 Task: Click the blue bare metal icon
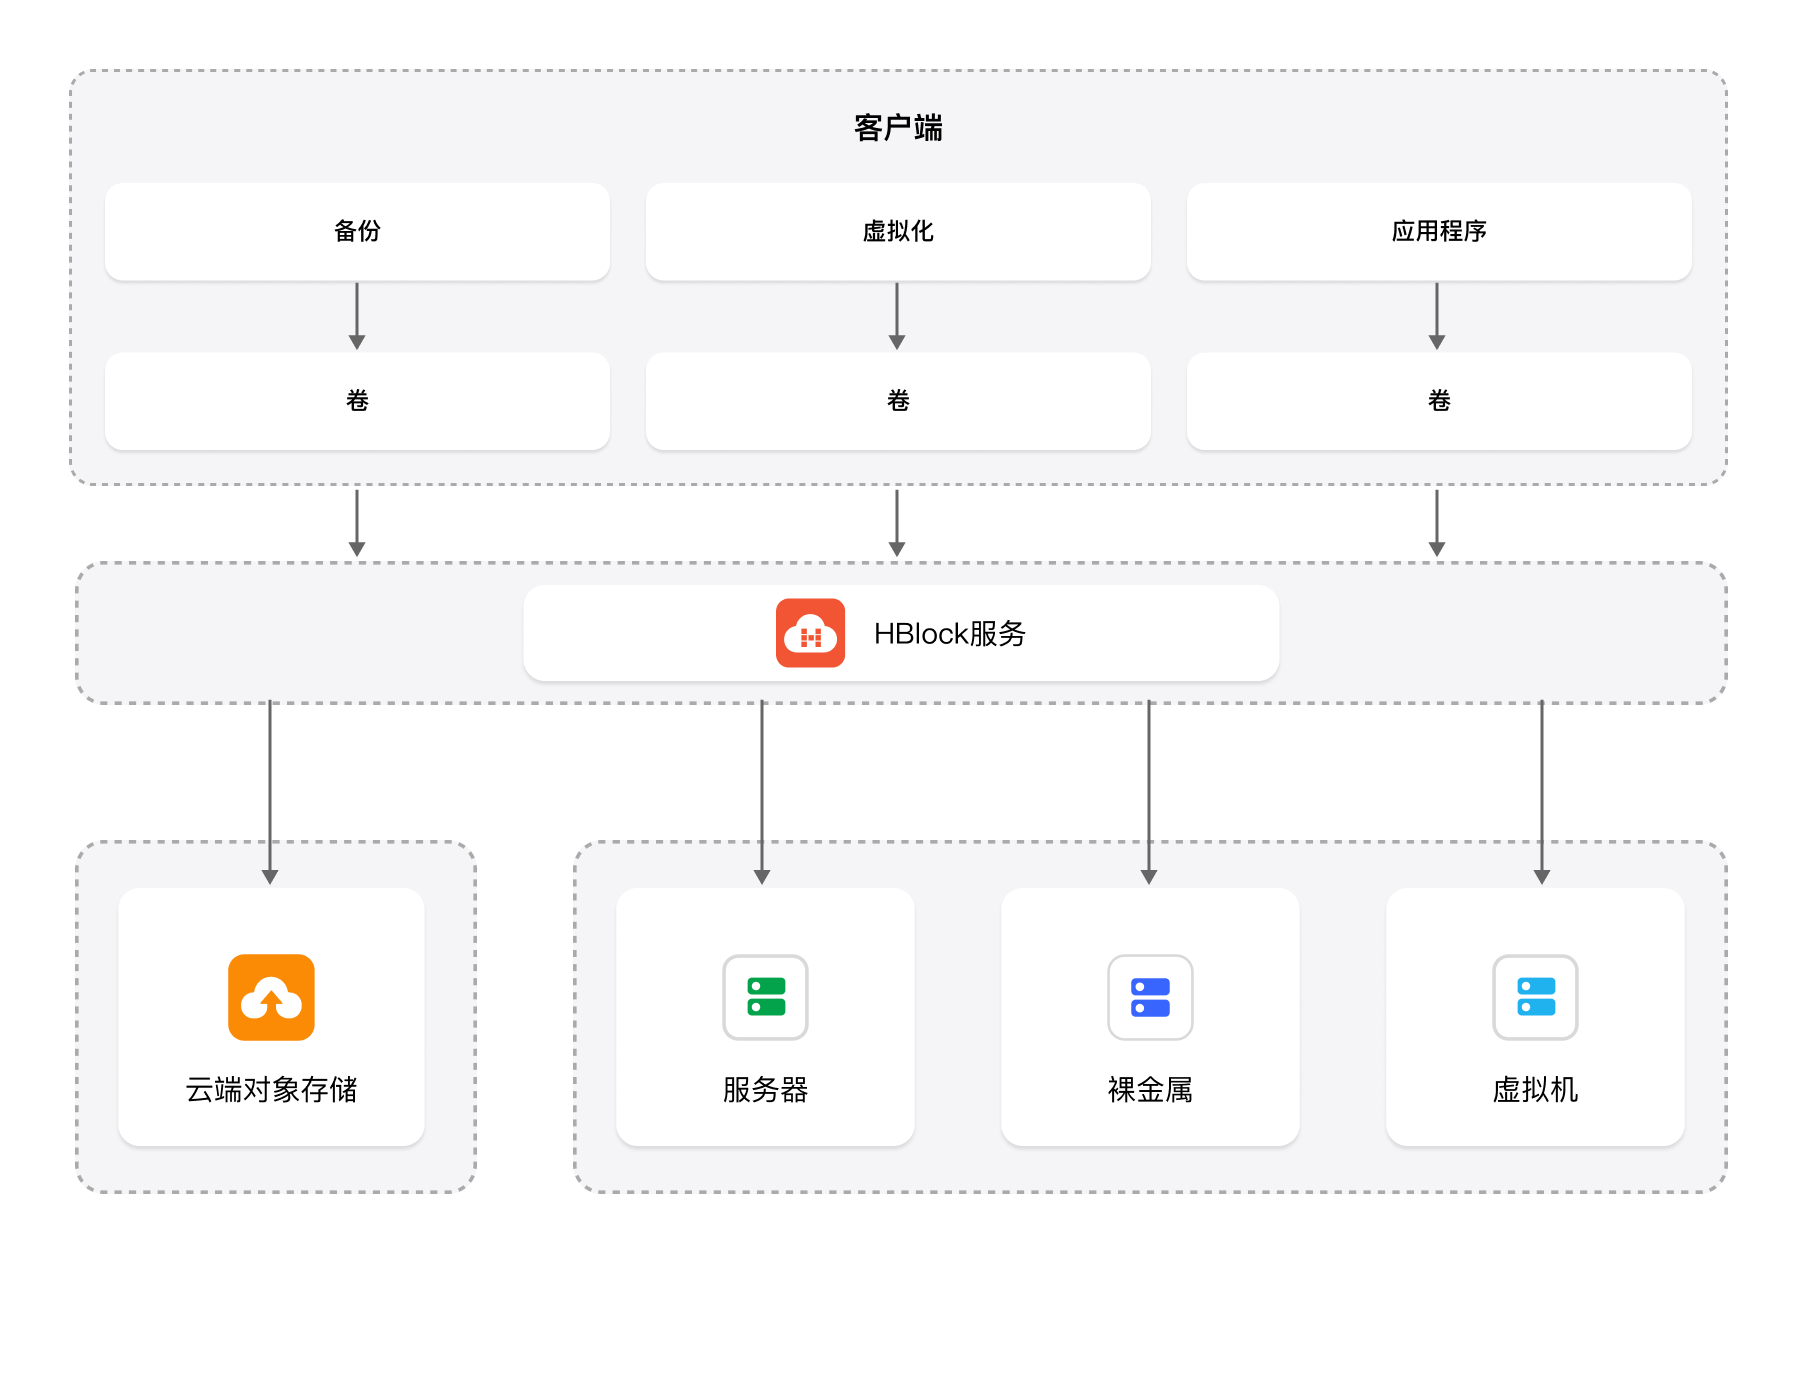pos(1150,997)
